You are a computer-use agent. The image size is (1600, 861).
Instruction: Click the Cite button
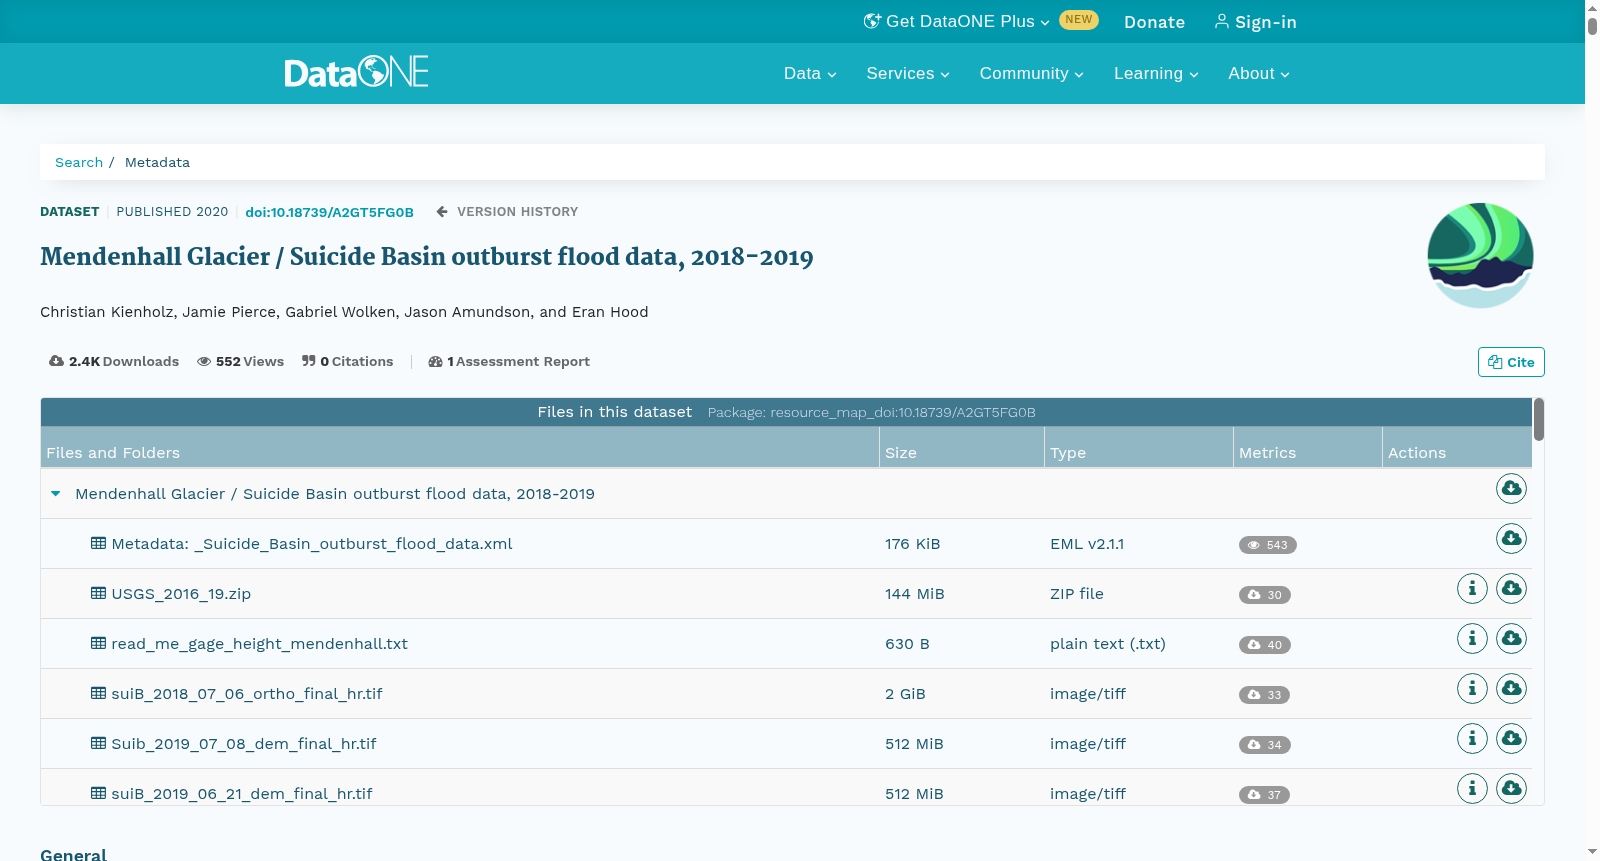[x=1511, y=362]
